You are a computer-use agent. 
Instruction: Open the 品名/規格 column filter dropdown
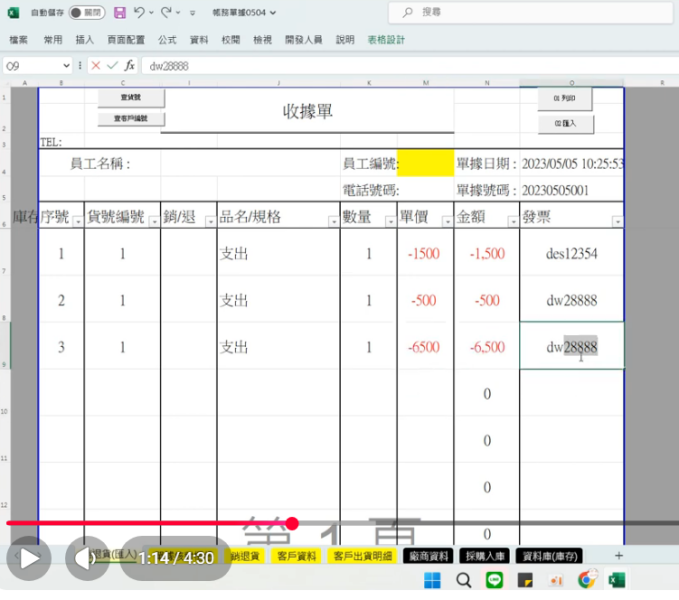tap(333, 222)
